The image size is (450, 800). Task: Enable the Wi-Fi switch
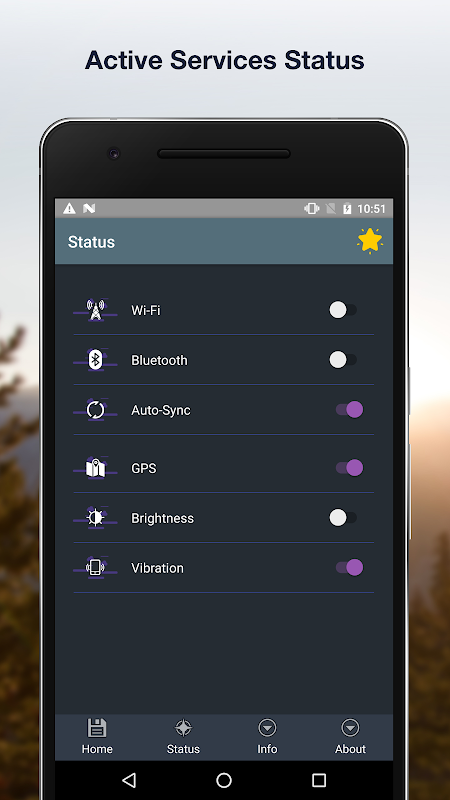pyautogui.click(x=343, y=310)
